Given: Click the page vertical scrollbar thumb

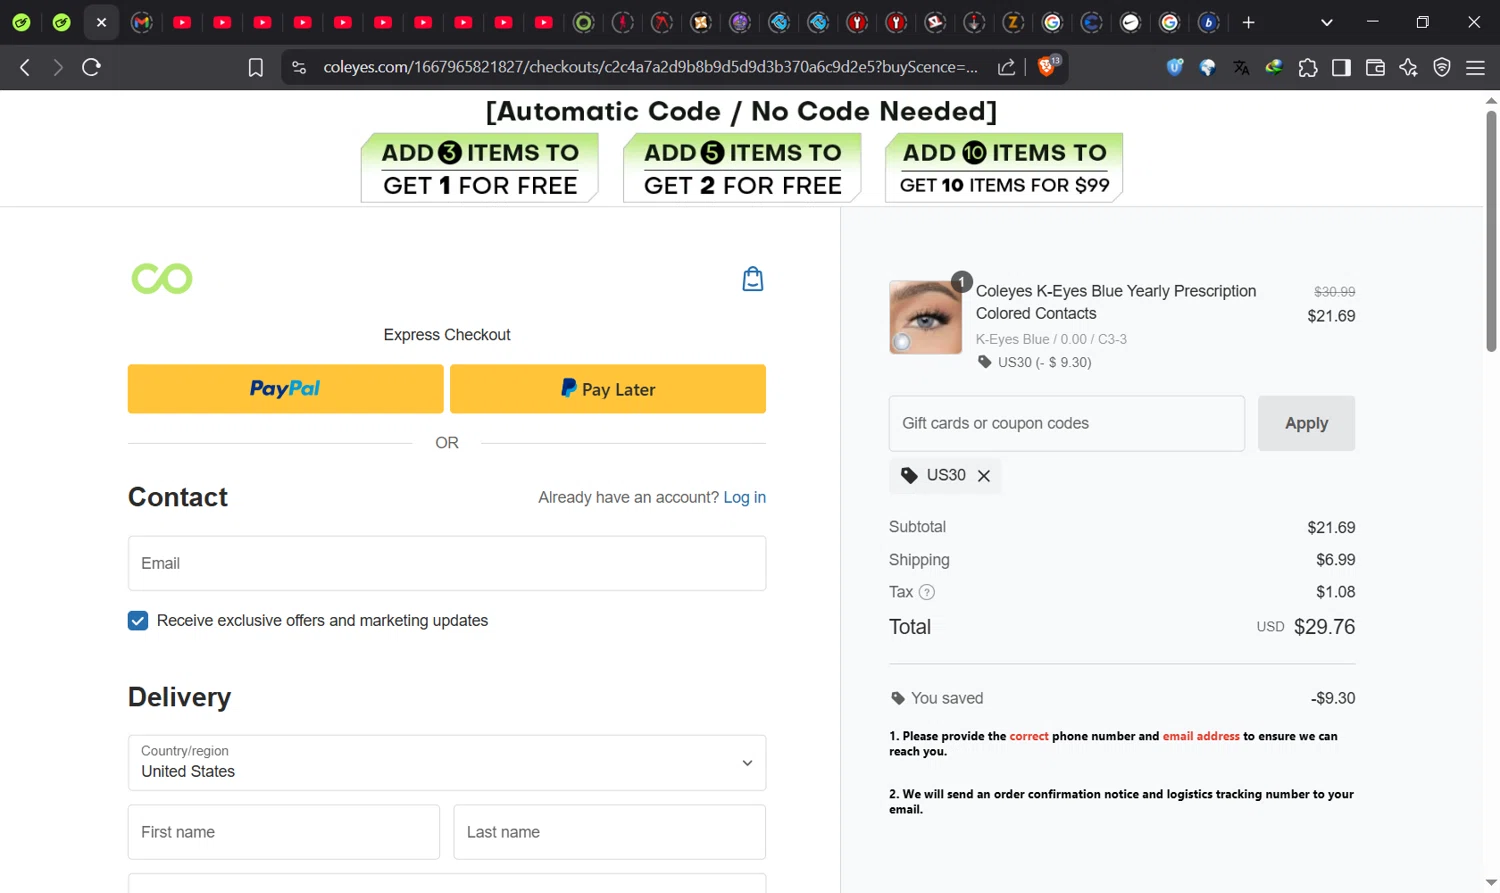Looking at the screenshot, I should click(x=1491, y=230).
